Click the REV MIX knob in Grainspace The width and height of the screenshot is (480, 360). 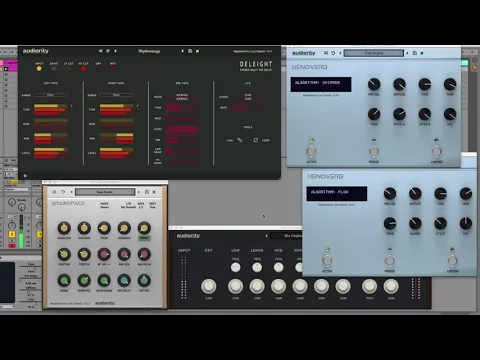144,281
